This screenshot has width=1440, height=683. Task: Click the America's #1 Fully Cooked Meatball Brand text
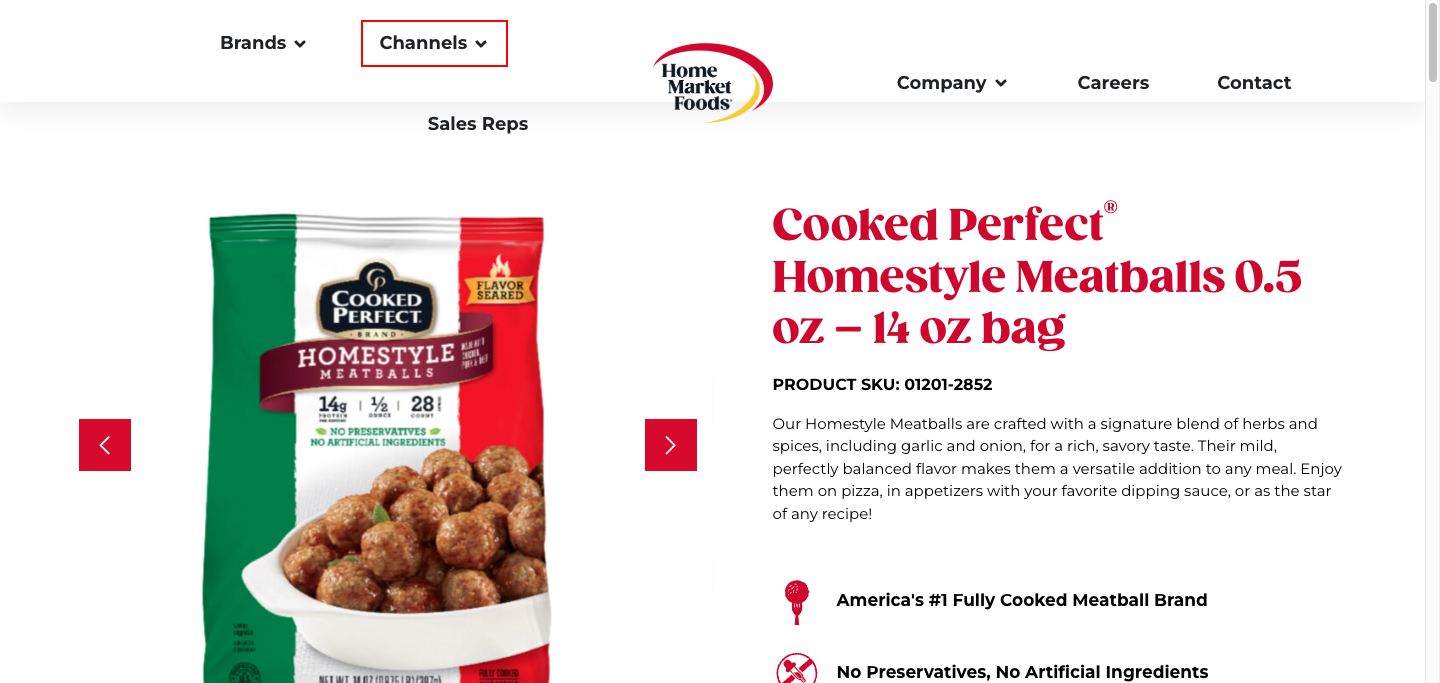(1022, 600)
